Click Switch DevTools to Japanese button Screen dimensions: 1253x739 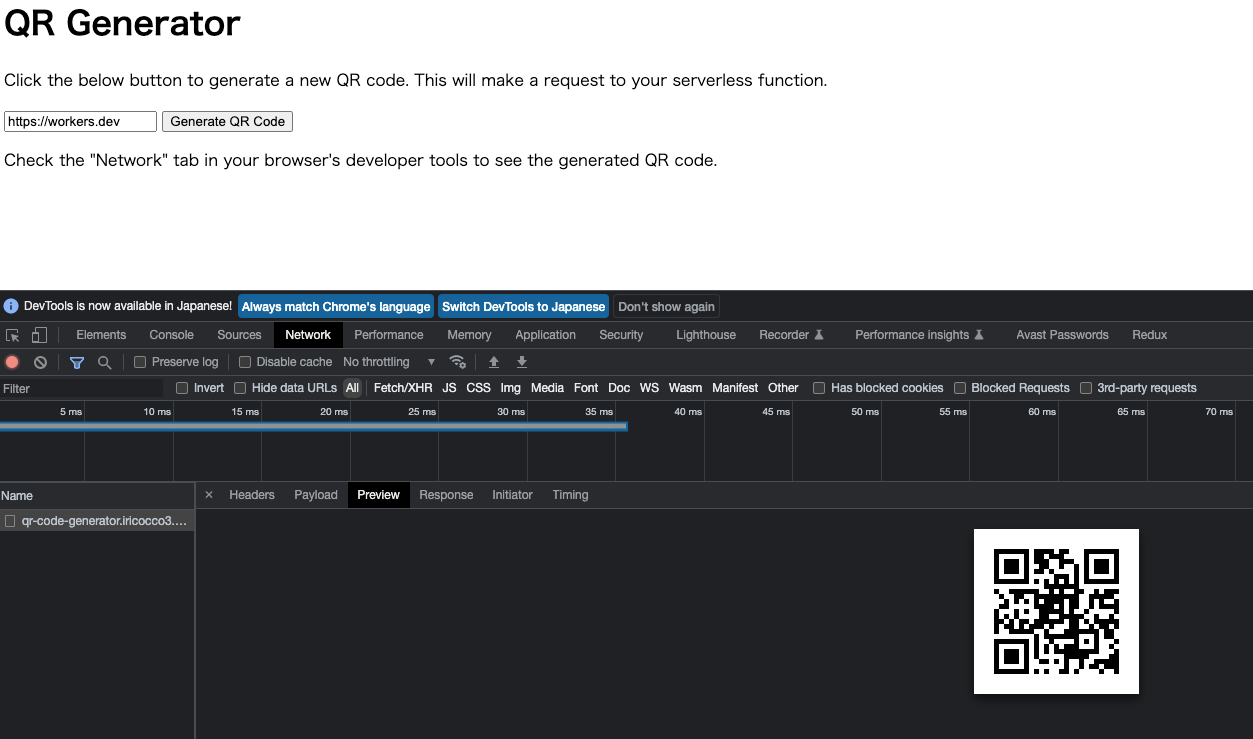(524, 306)
